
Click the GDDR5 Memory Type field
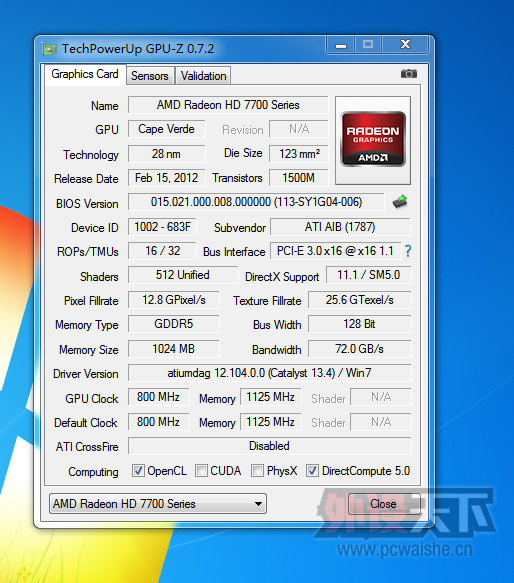pyautogui.click(x=174, y=324)
